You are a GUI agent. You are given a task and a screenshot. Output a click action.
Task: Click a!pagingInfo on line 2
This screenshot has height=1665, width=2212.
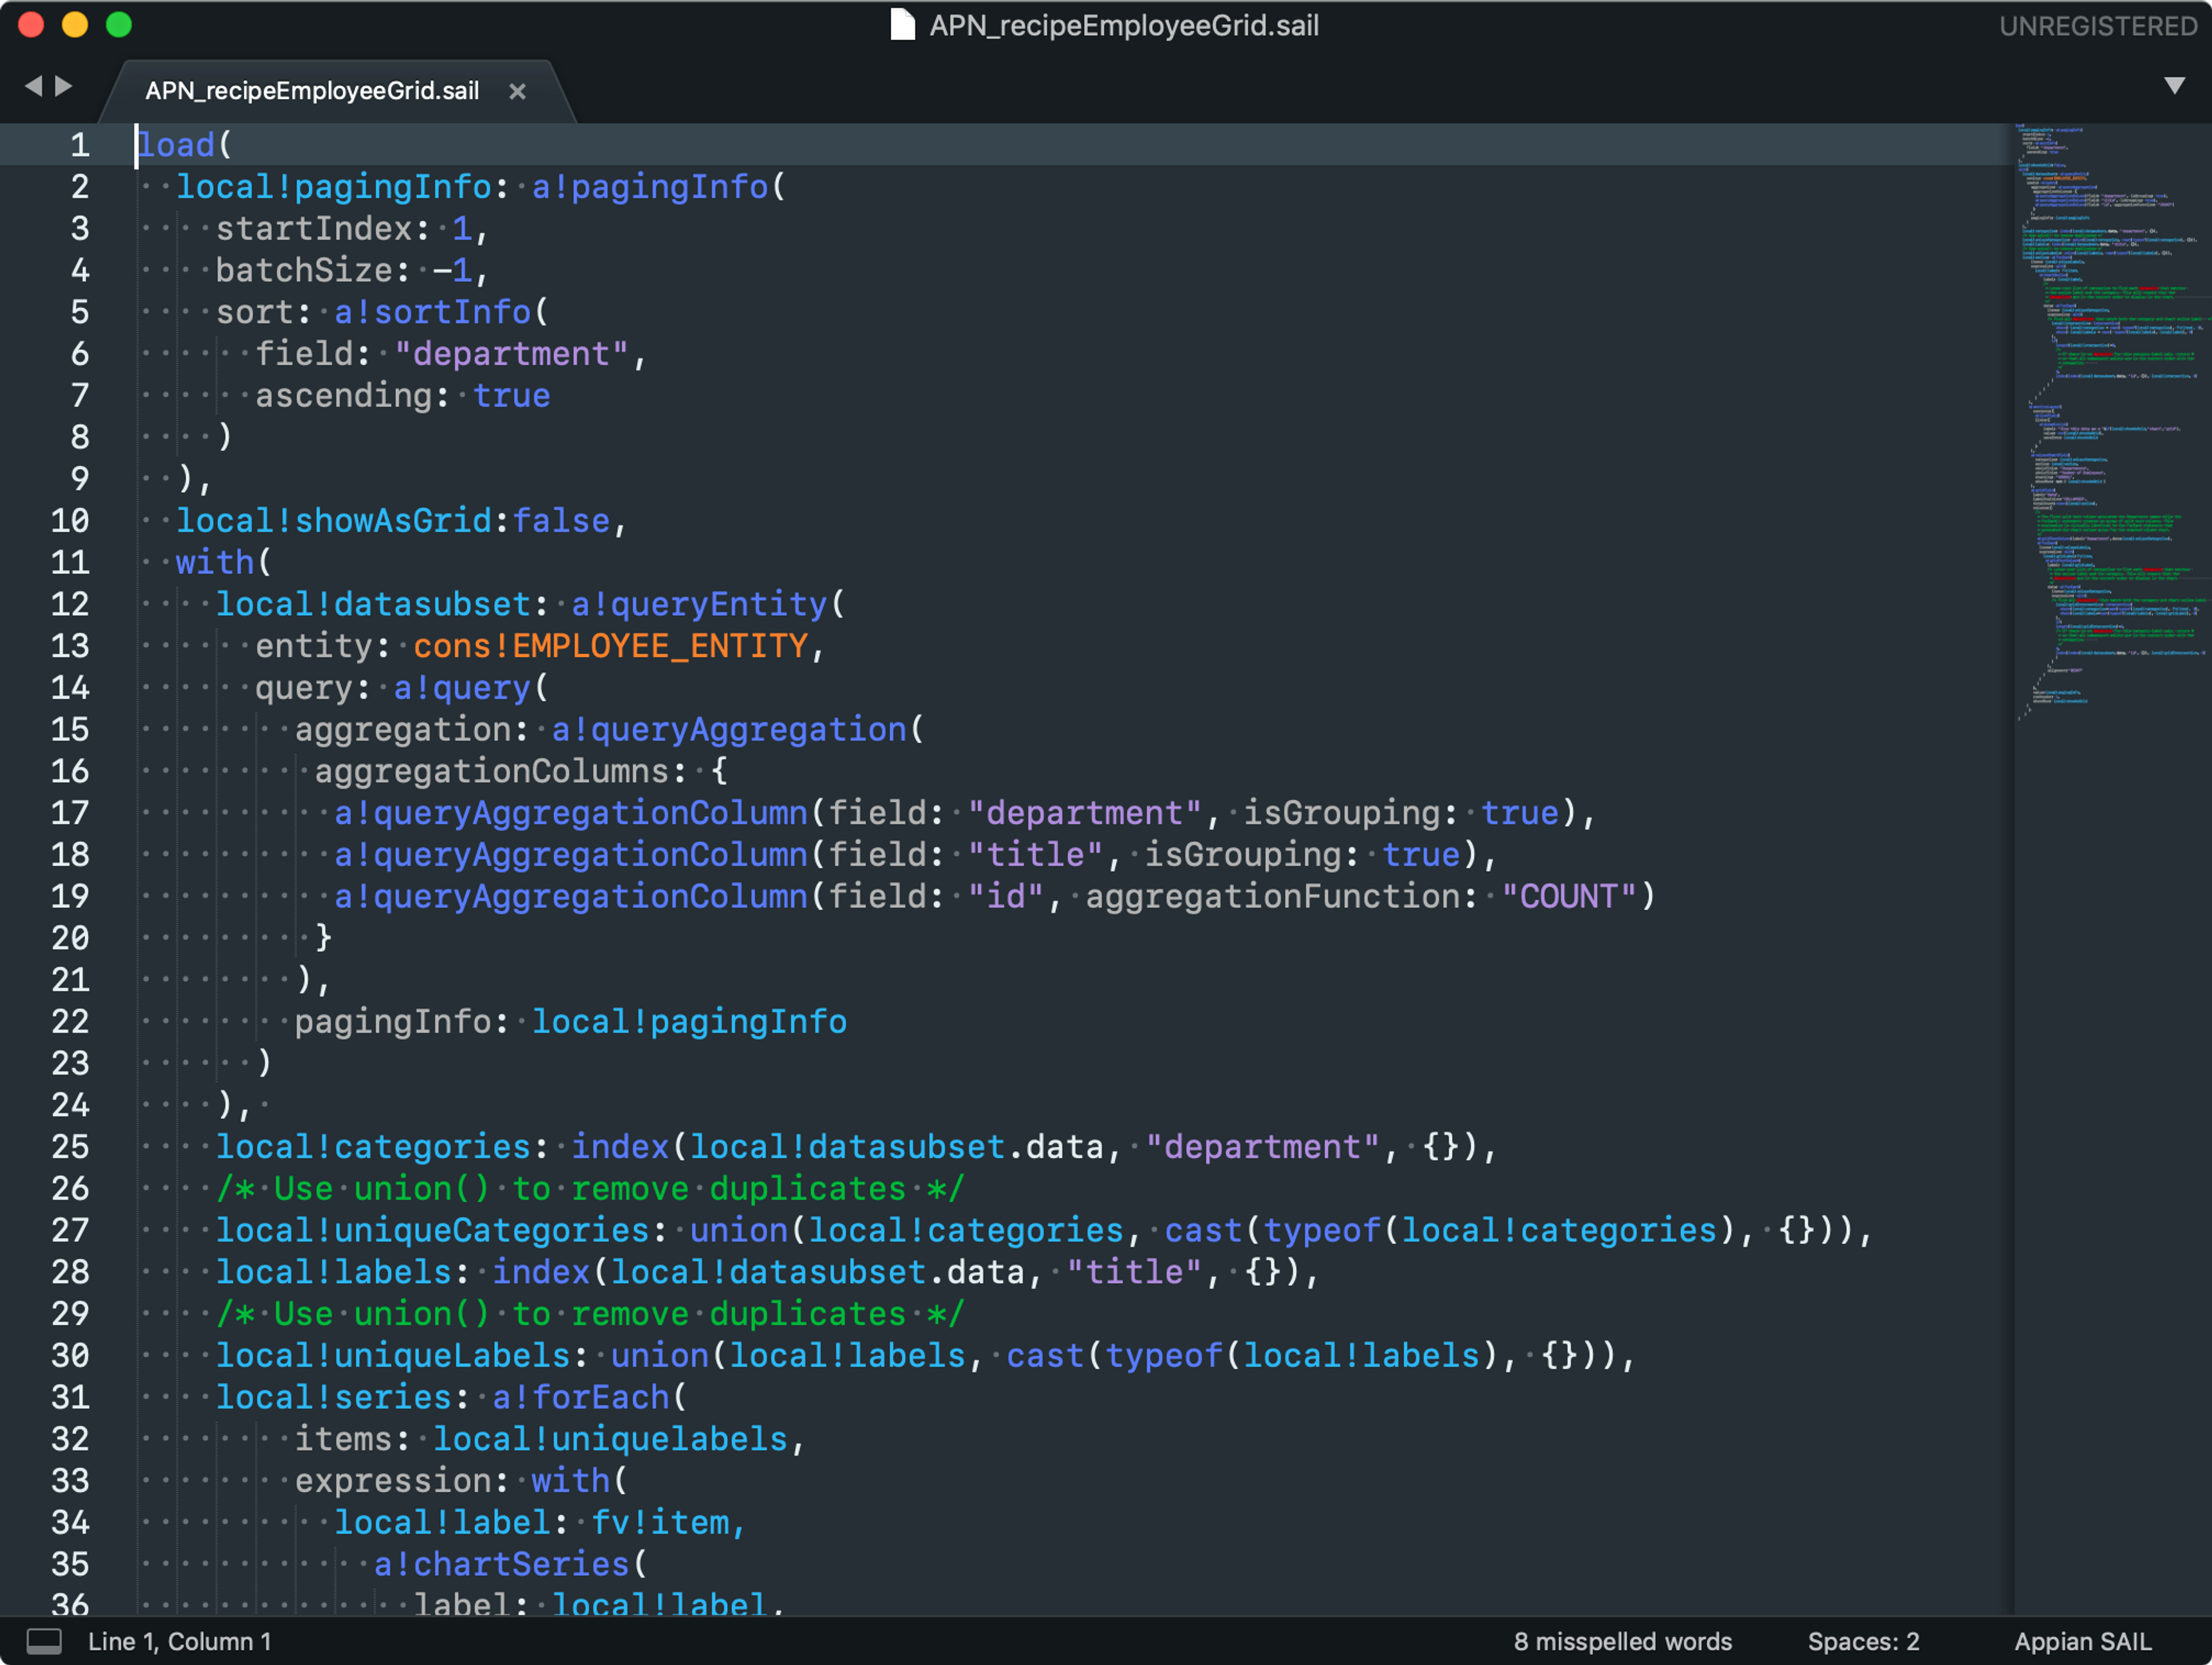click(650, 187)
